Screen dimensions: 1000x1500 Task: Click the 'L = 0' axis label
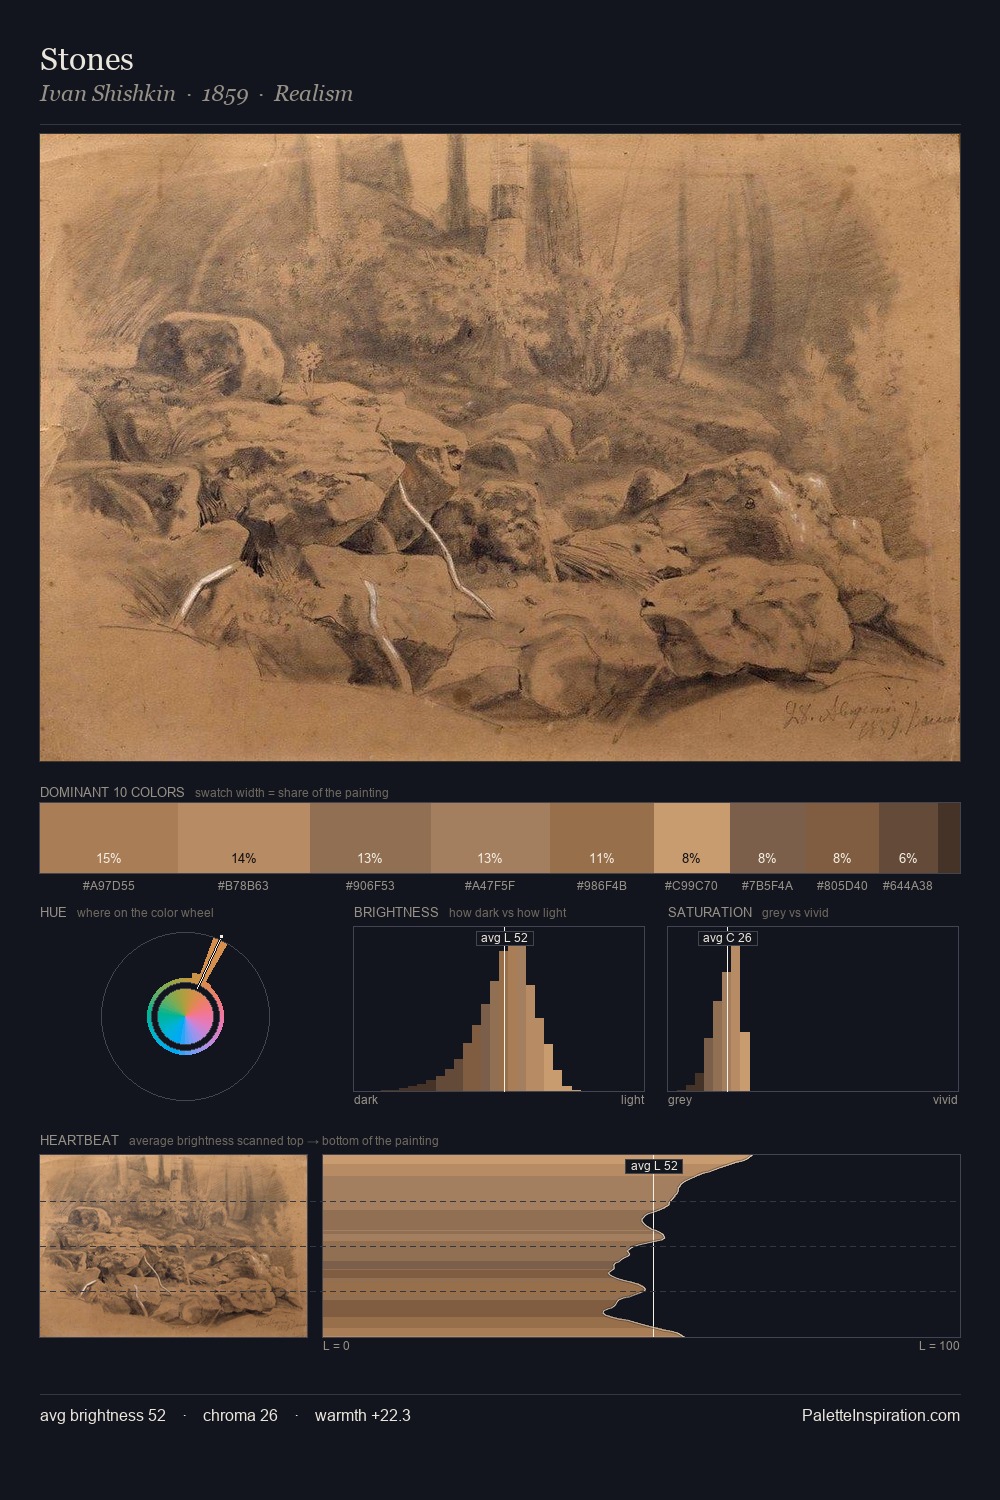pyautogui.click(x=336, y=1346)
